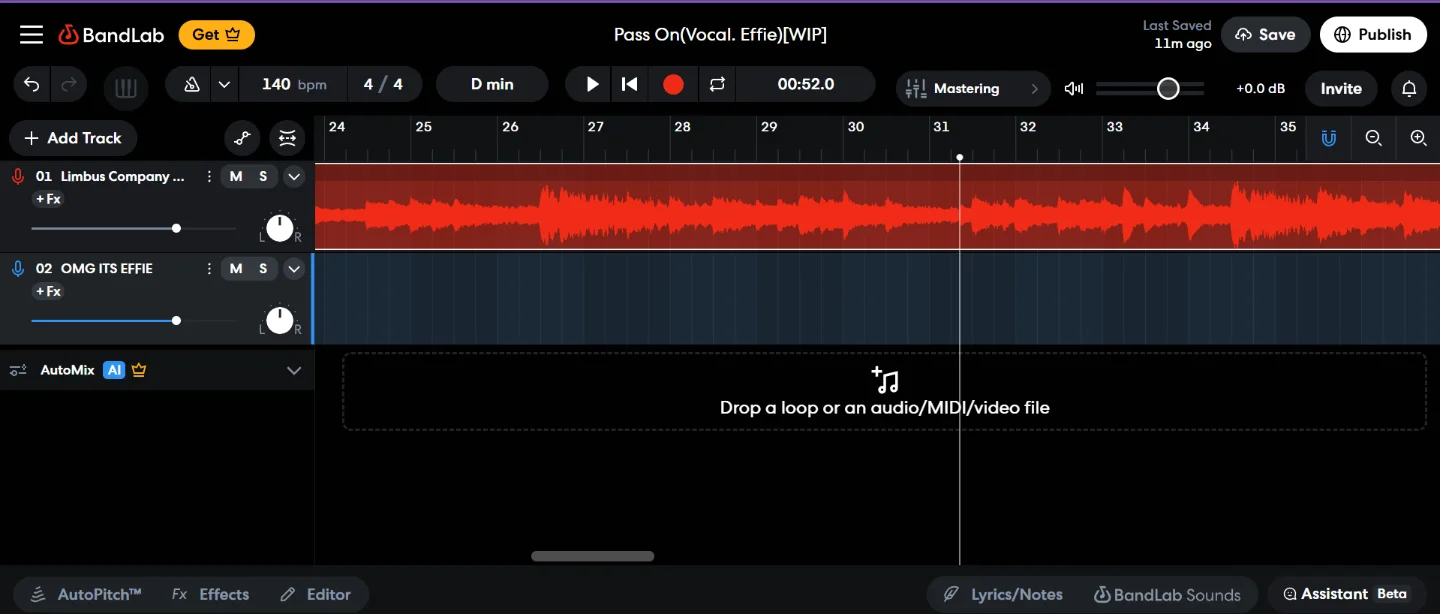Add a new track
The image size is (1440, 614).
(73, 138)
